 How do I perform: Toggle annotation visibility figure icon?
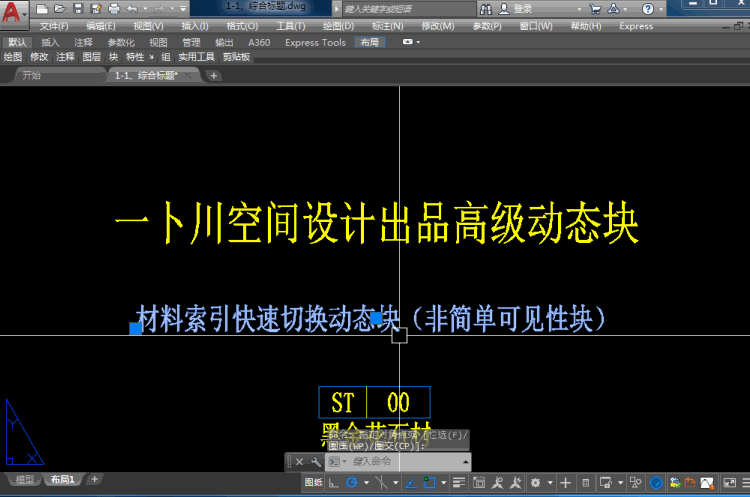click(x=497, y=483)
